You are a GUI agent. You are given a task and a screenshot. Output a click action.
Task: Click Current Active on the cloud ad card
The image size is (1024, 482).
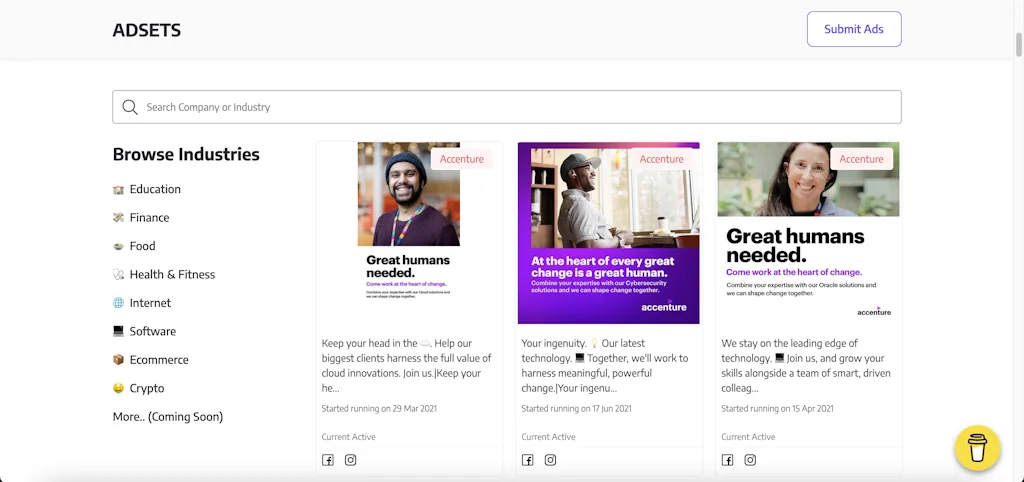point(348,437)
